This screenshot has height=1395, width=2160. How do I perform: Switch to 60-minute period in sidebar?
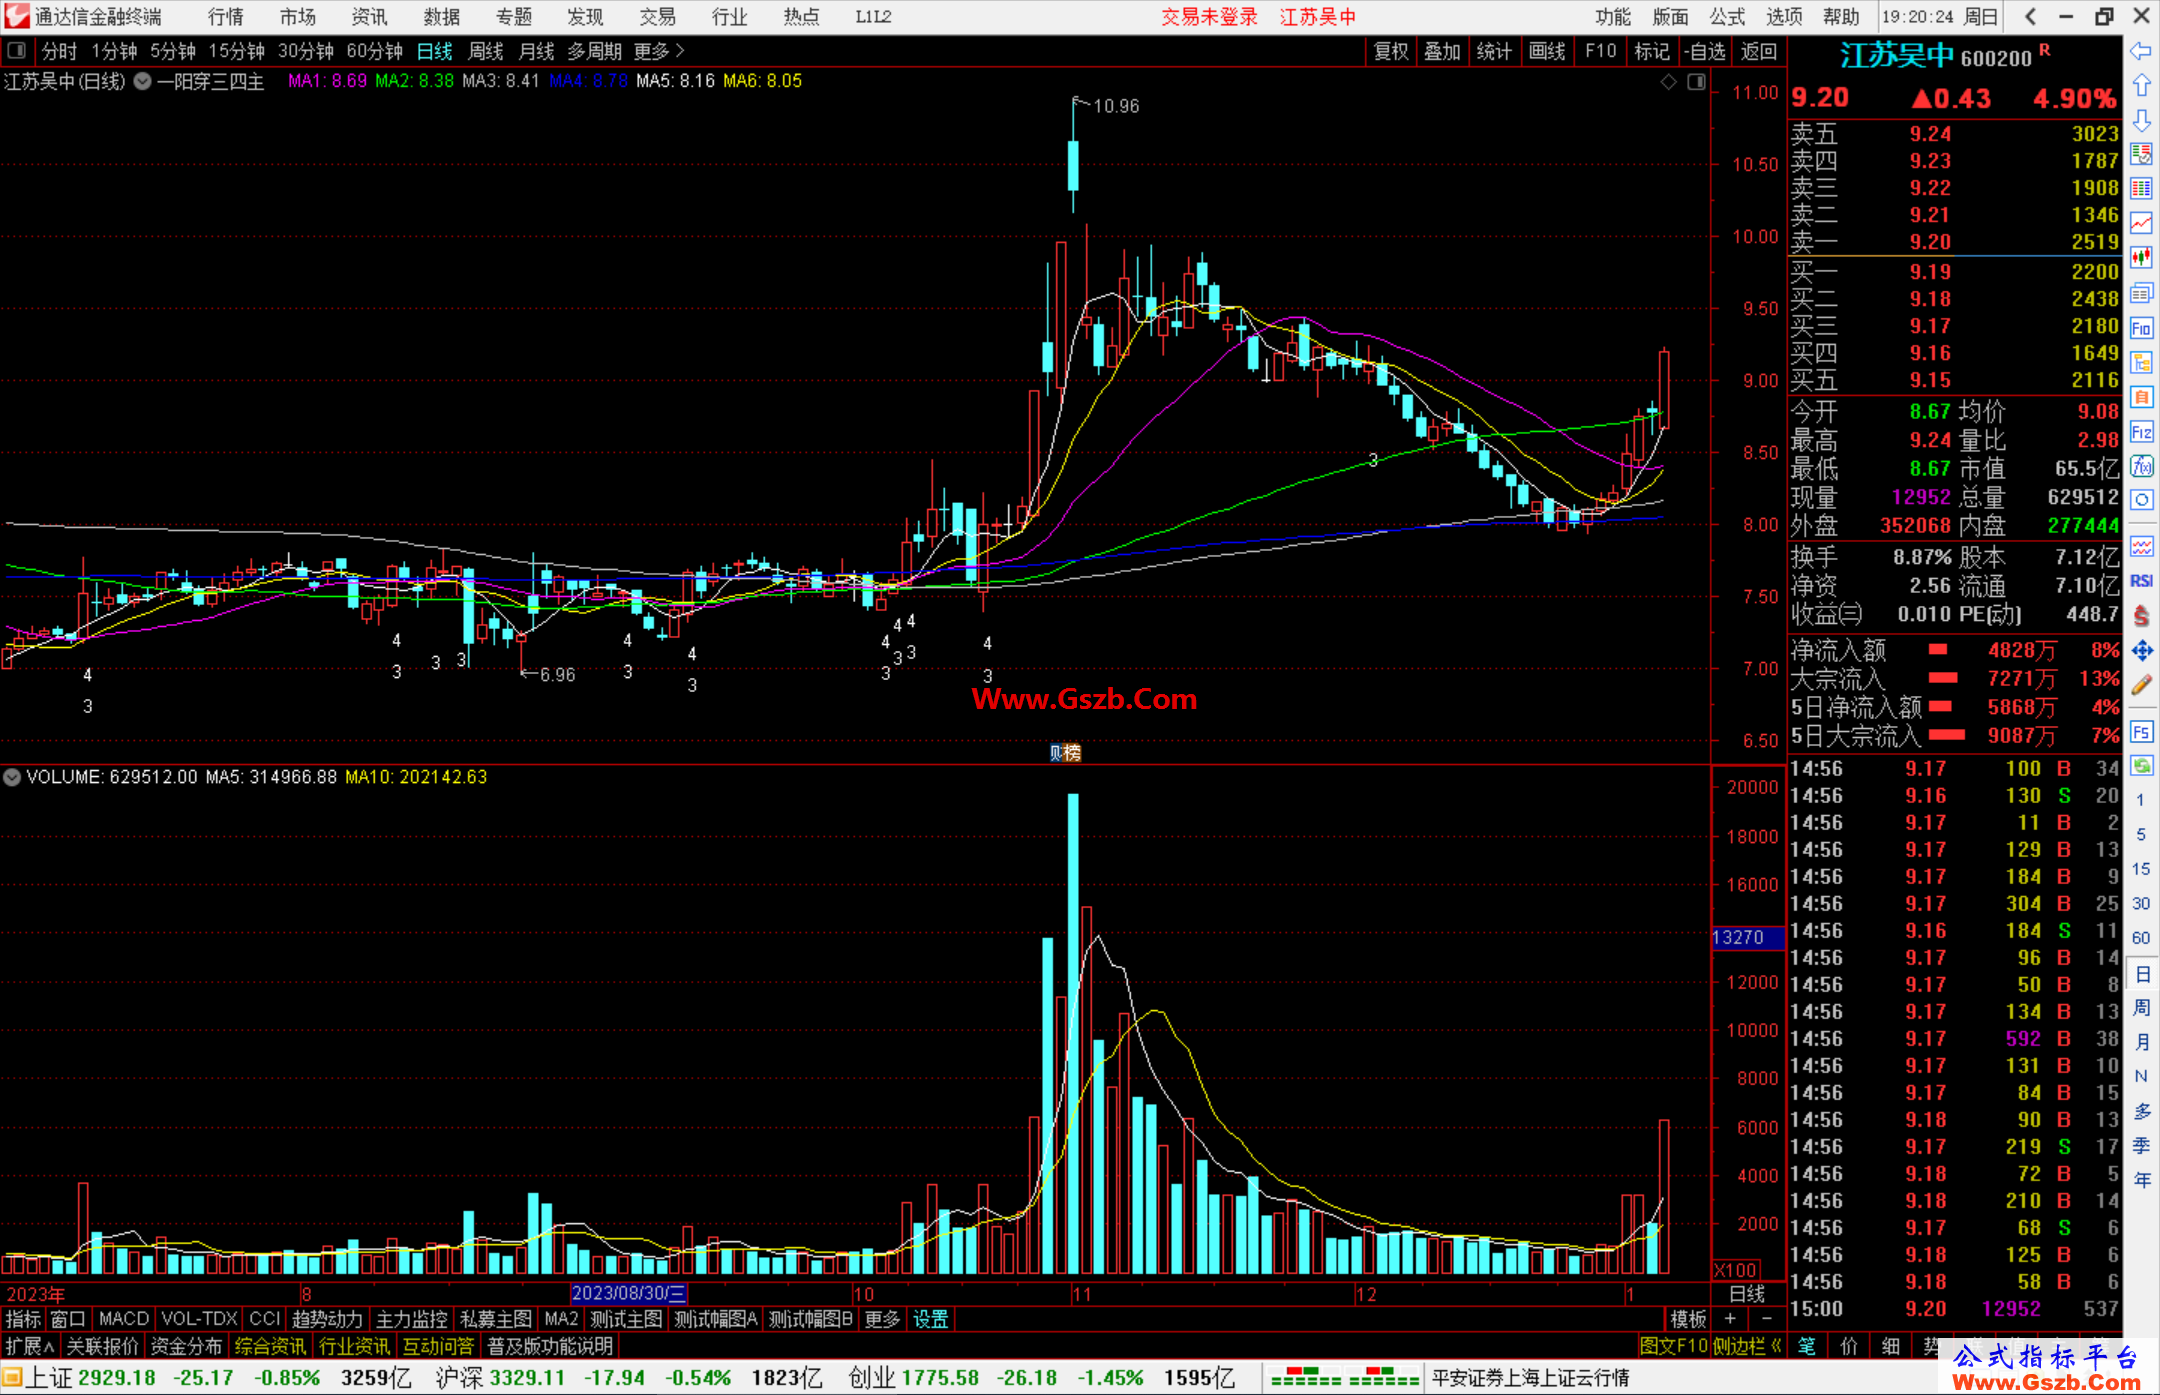(2140, 938)
